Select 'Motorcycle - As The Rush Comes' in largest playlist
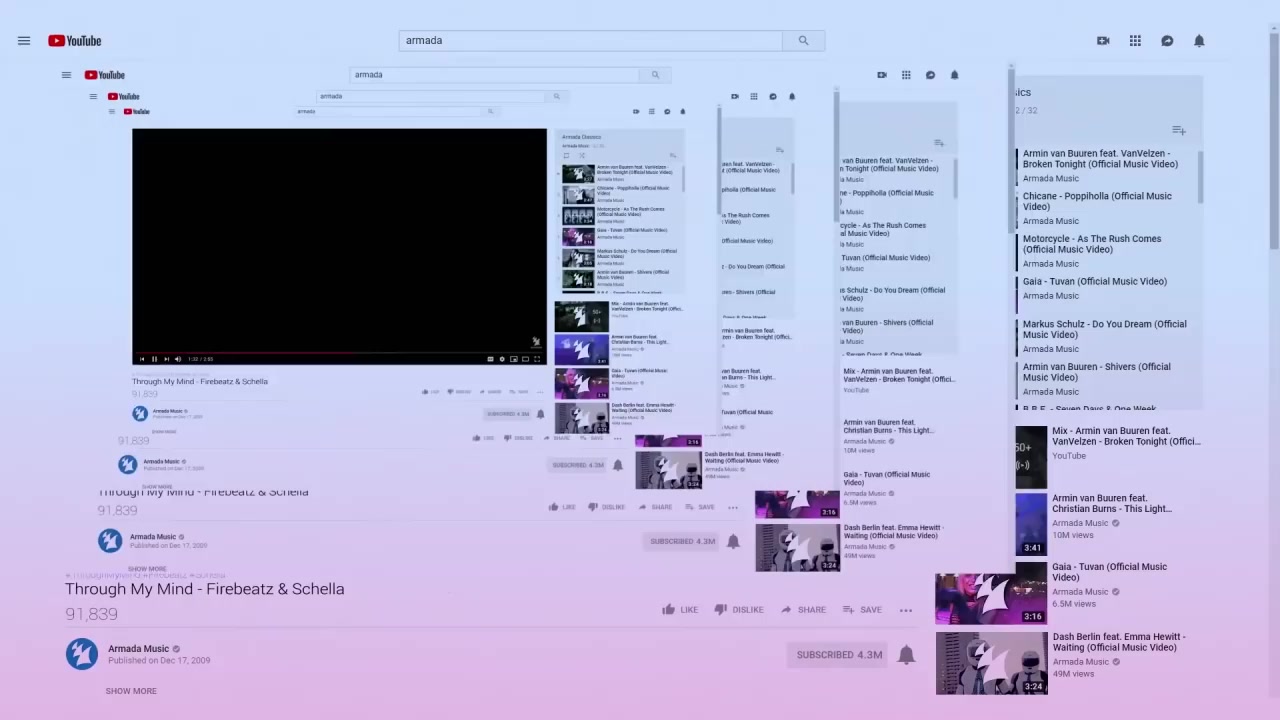1280x720 pixels. click(x=1092, y=244)
